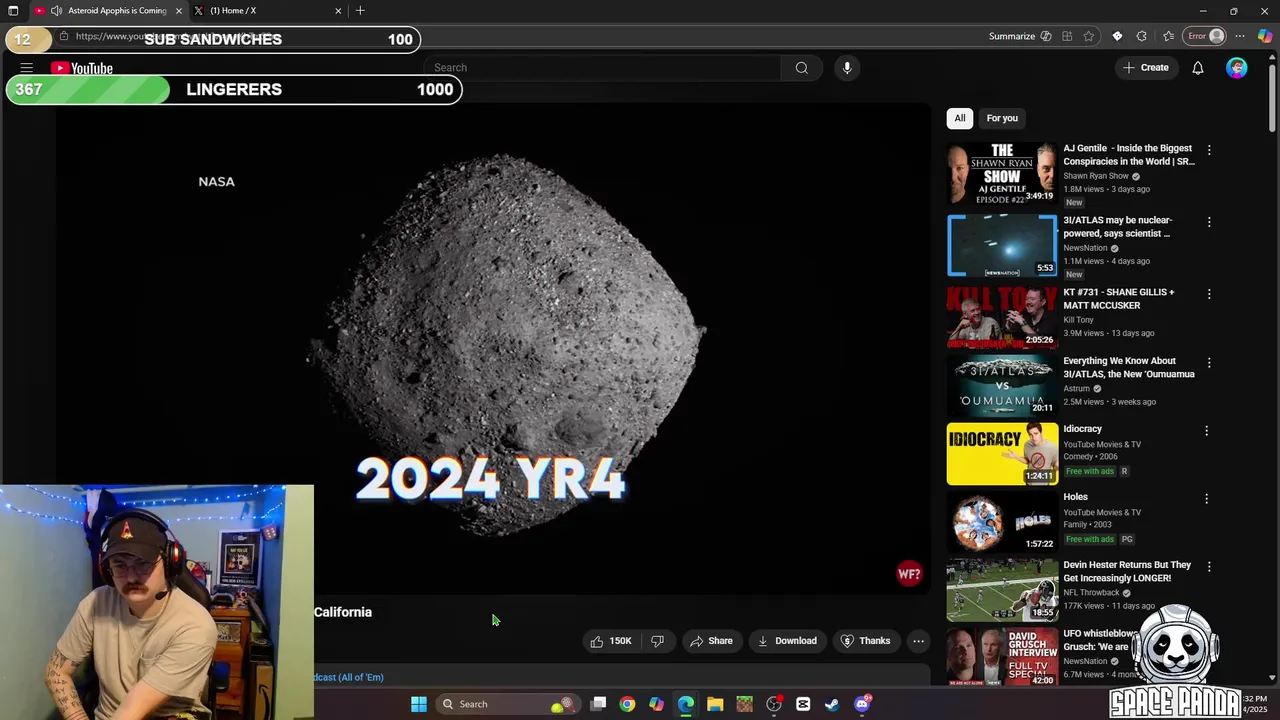The height and width of the screenshot is (720, 1280).
Task: Switch to the Home / X tab
Action: tap(265, 11)
